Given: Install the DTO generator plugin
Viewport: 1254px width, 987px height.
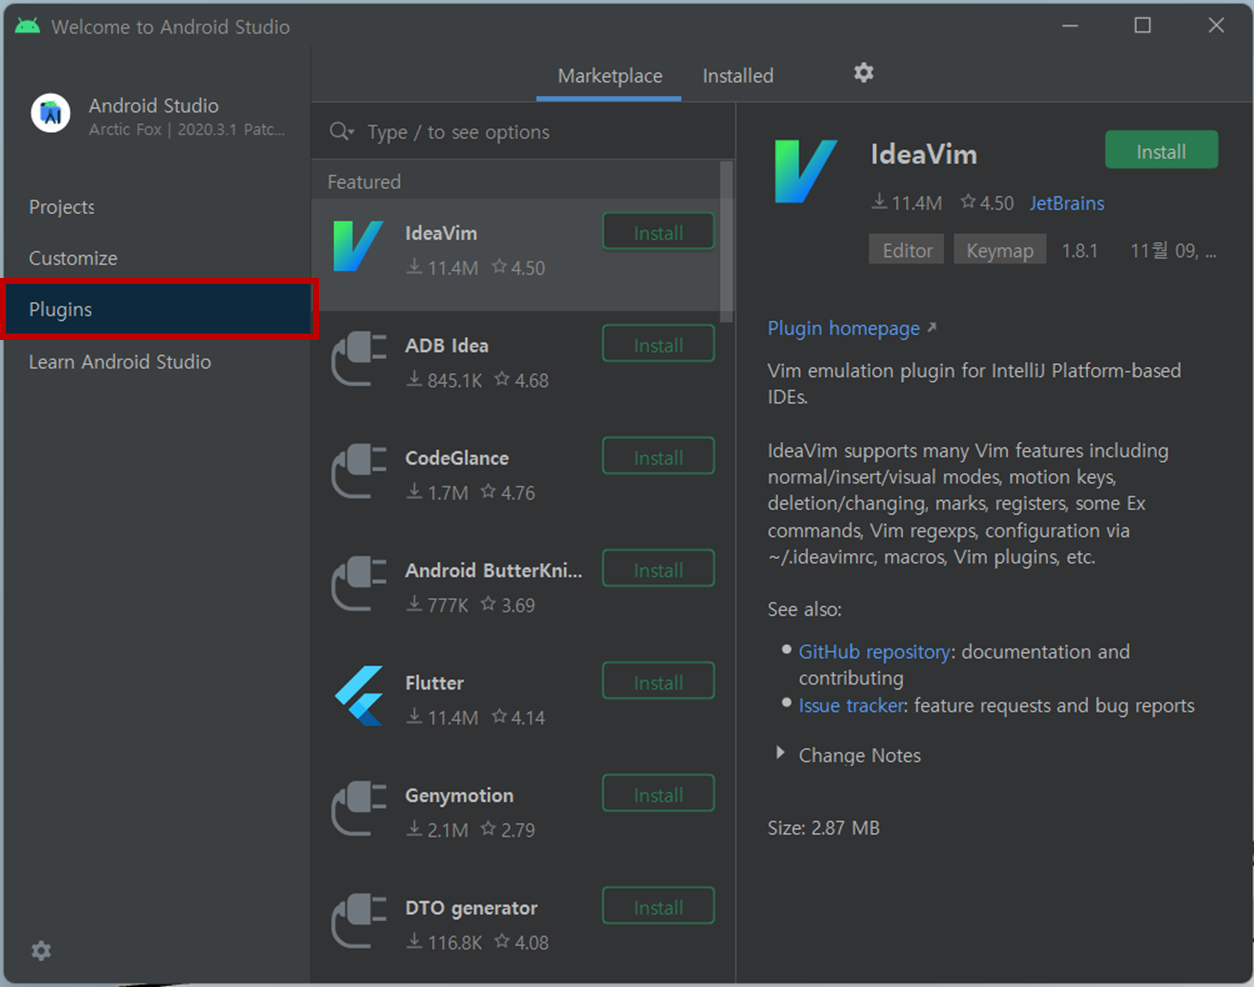Looking at the screenshot, I should [658, 907].
